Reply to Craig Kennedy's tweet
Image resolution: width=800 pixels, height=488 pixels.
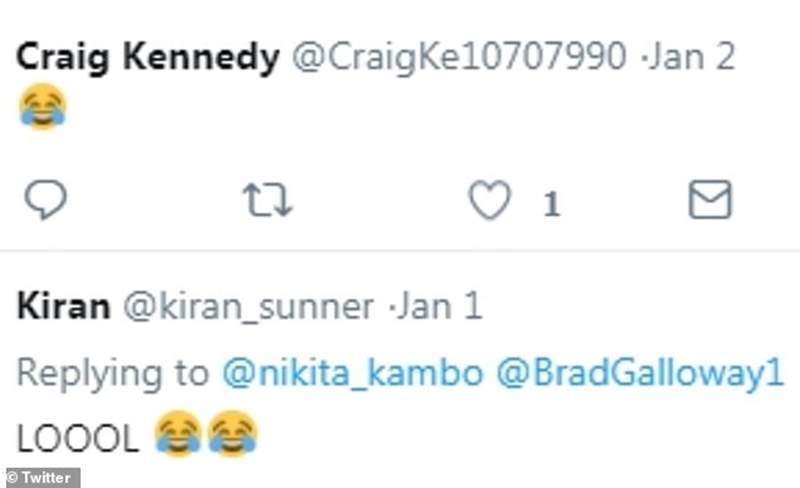45,201
